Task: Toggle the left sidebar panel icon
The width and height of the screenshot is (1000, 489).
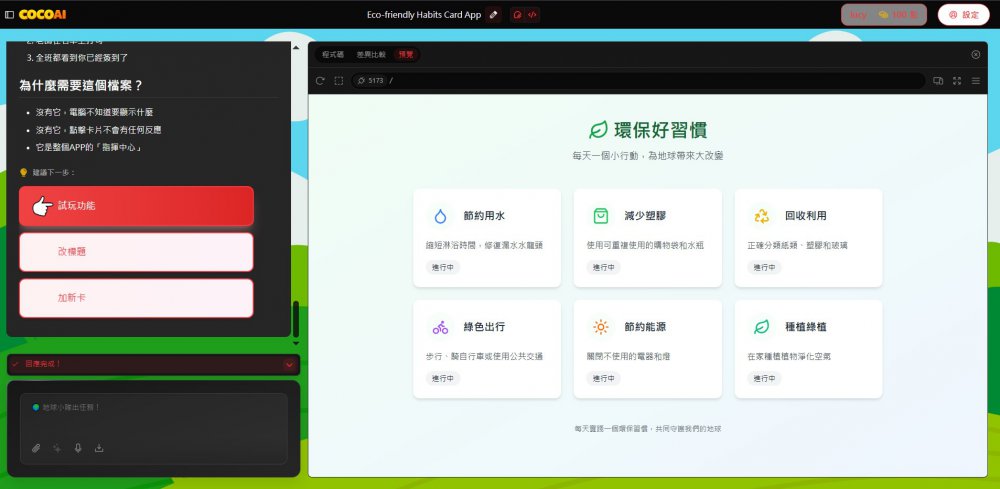Action: pyautogui.click(x=9, y=15)
